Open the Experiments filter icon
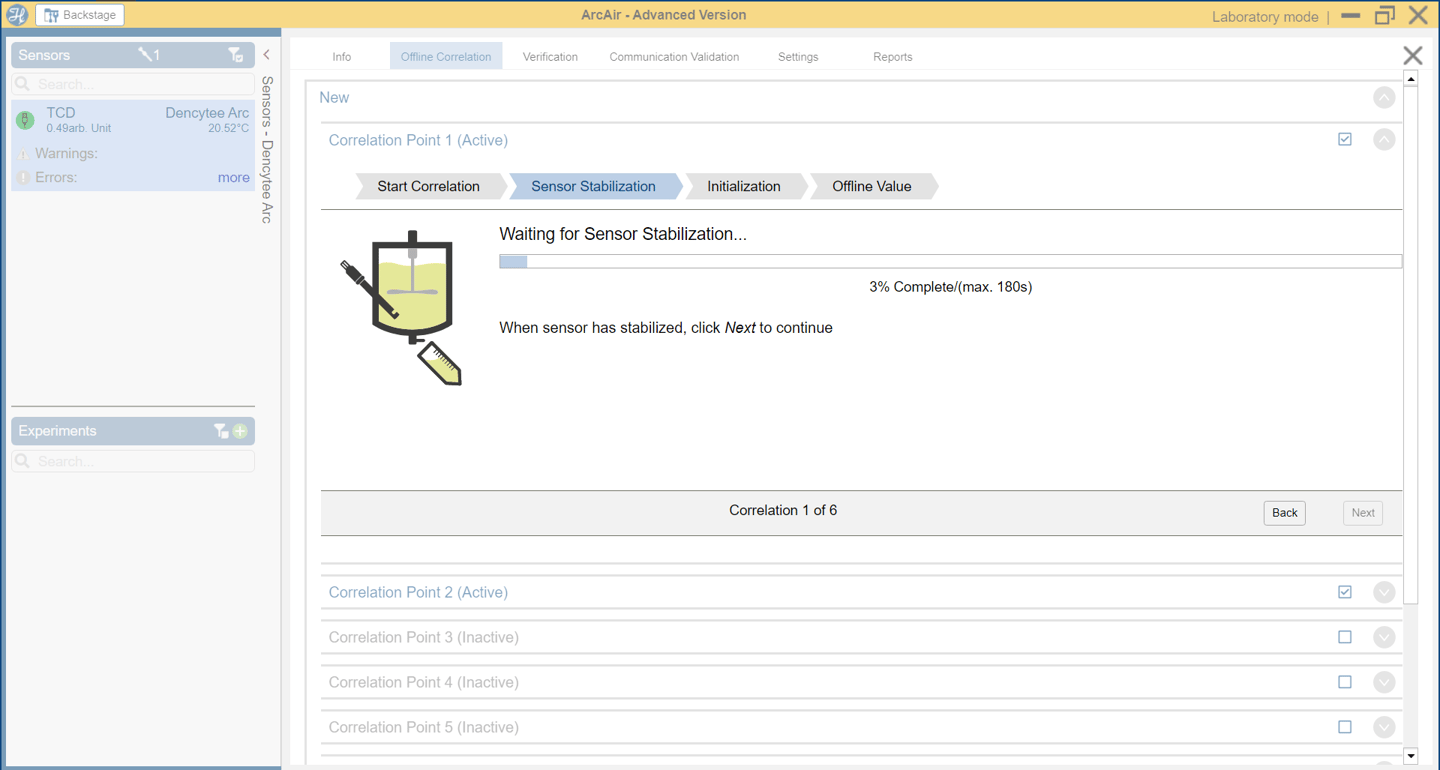The image size is (1440, 770). point(221,431)
